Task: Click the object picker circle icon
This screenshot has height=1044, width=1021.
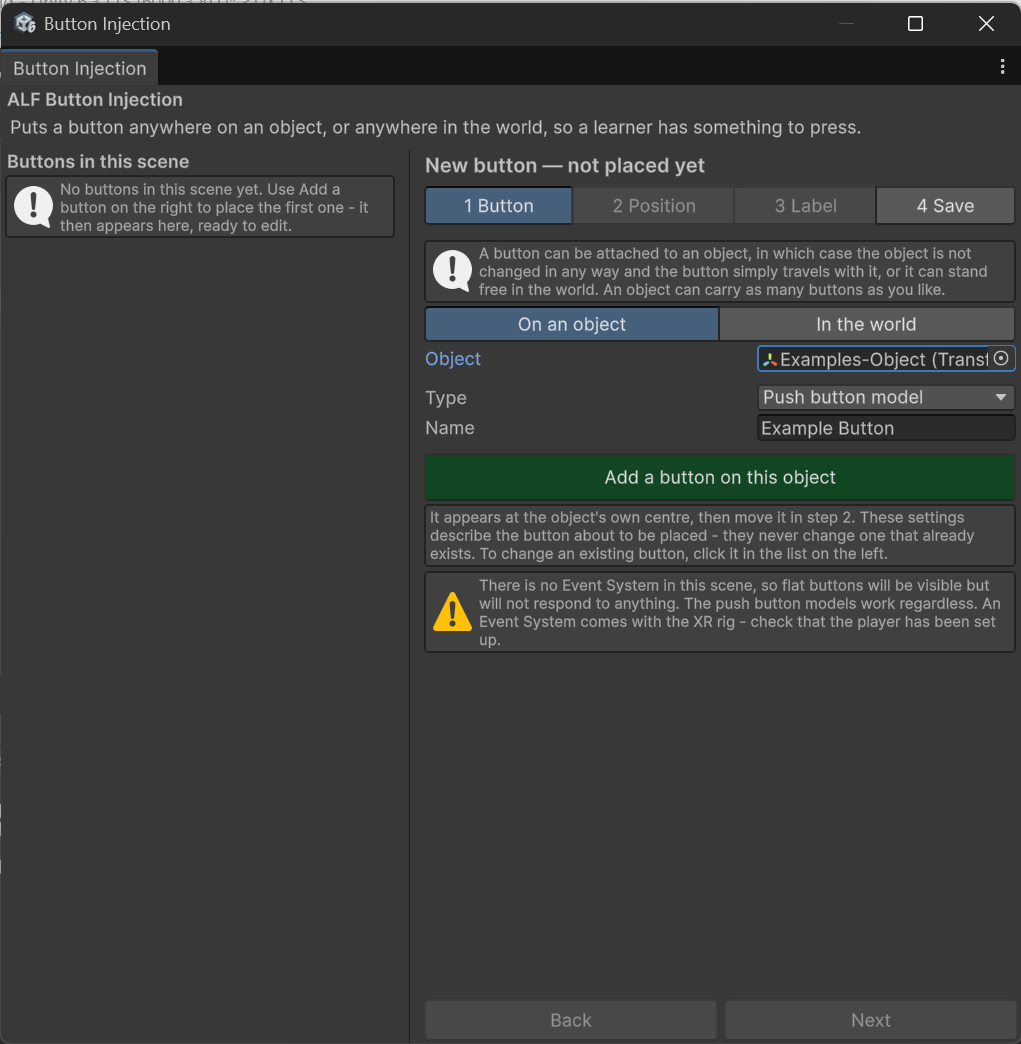Action: point(1000,358)
